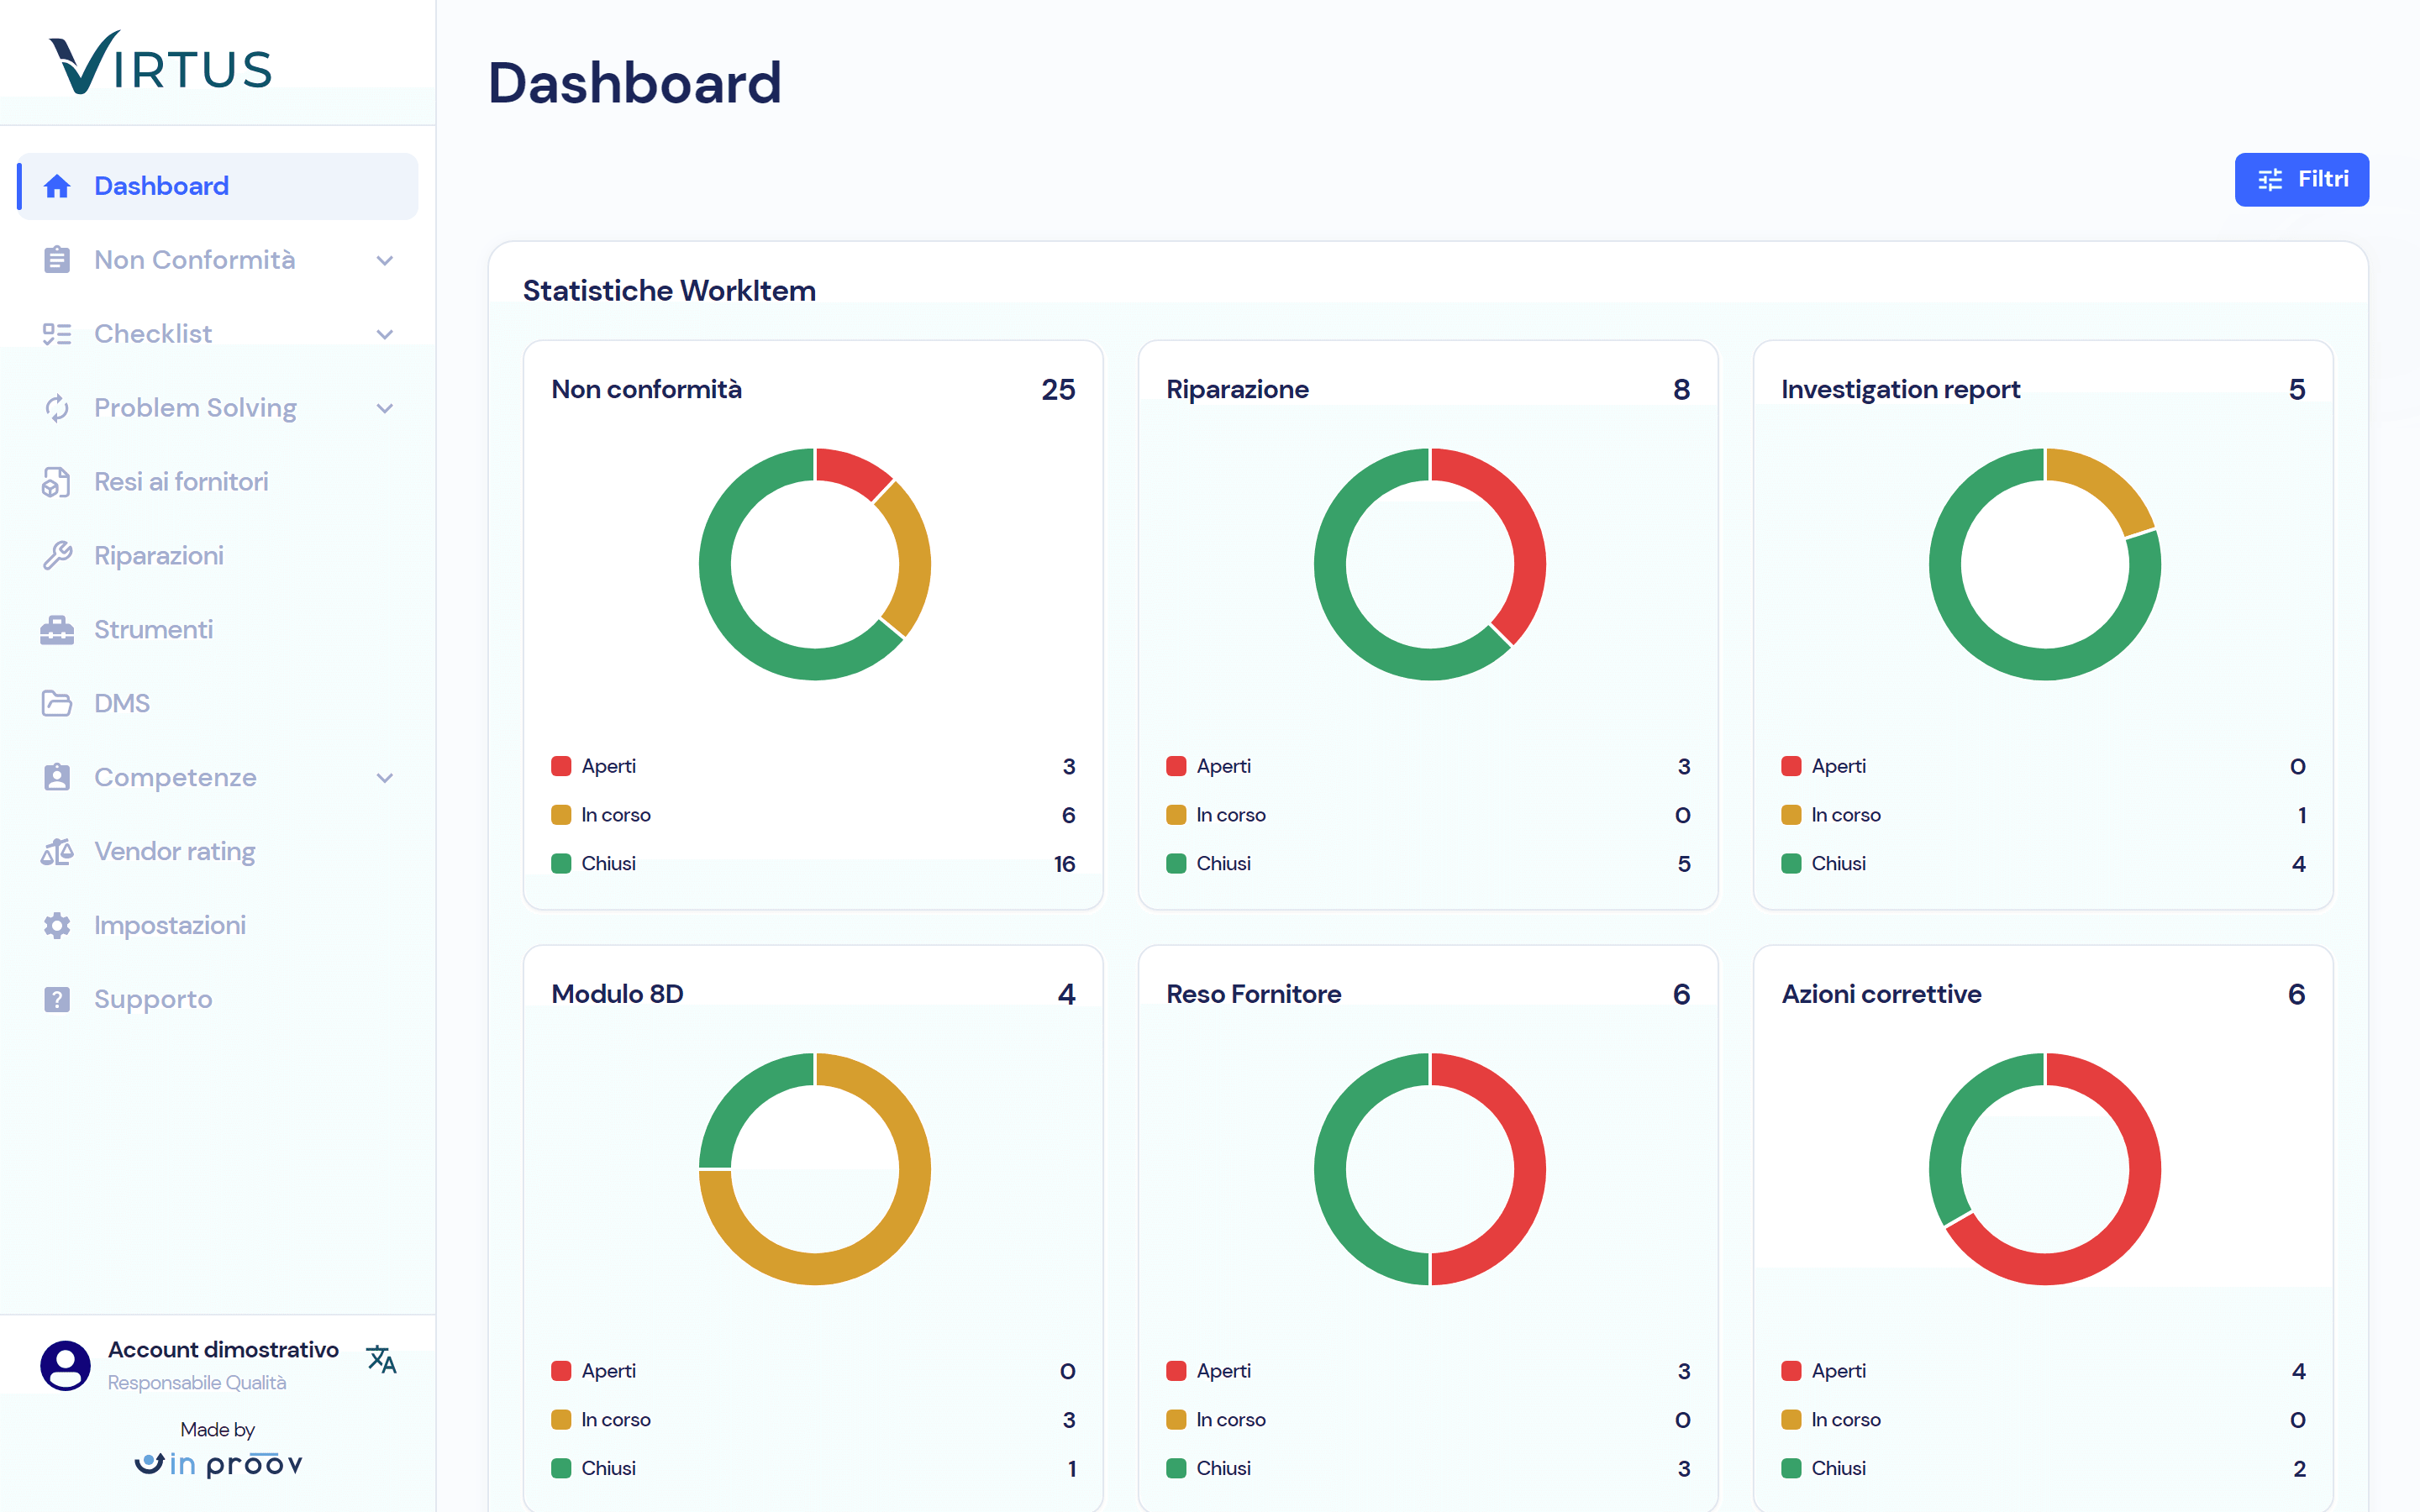The image size is (2420, 1512).
Task: Click the Non conformità donut chart
Action: click(815, 565)
